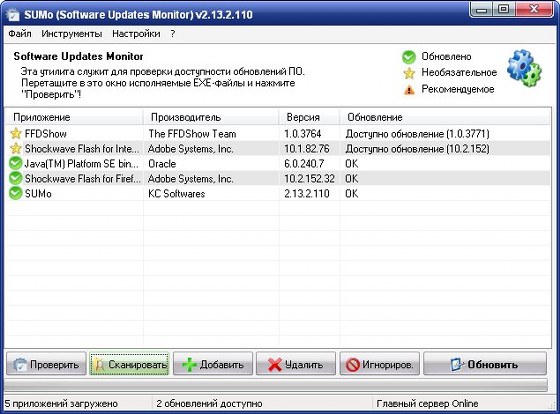
Task: Sort by the Версия column header
Action: tap(309, 117)
